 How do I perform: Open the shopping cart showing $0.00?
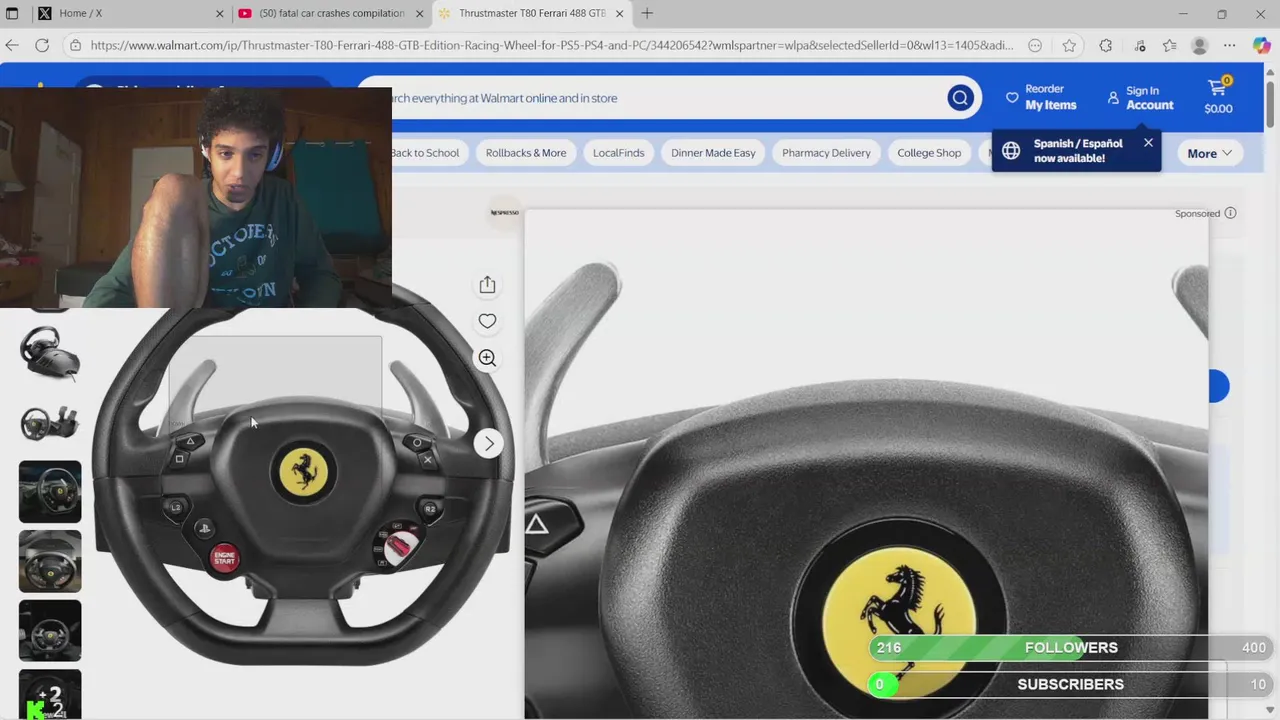coord(1218,96)
